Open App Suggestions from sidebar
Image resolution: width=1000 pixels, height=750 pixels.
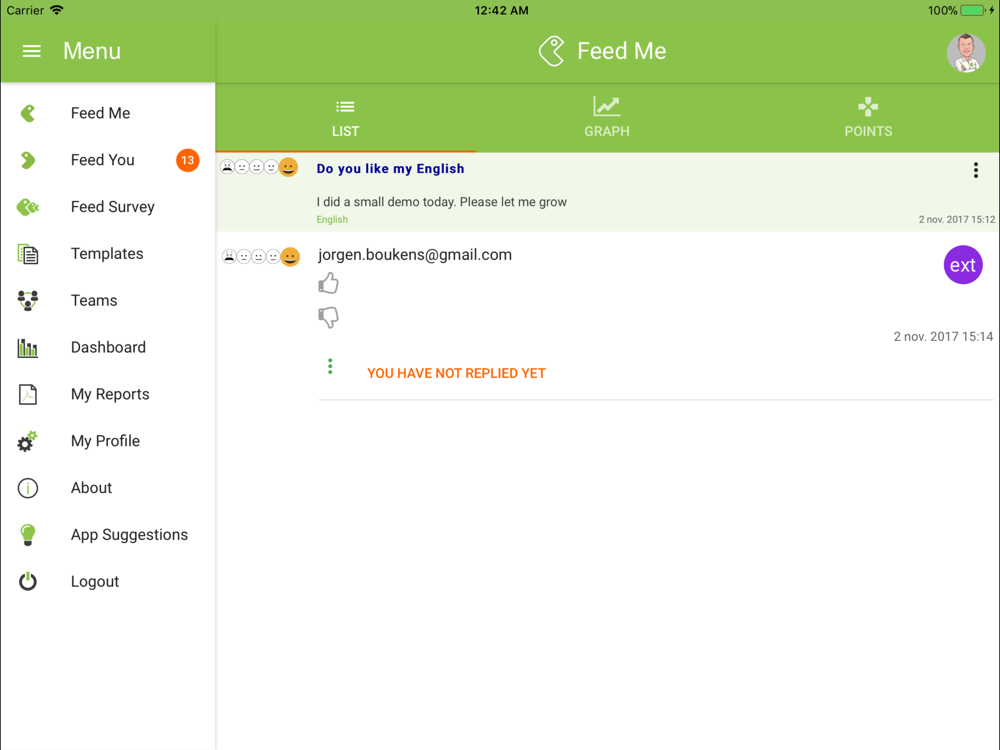(x=107, y=534)
